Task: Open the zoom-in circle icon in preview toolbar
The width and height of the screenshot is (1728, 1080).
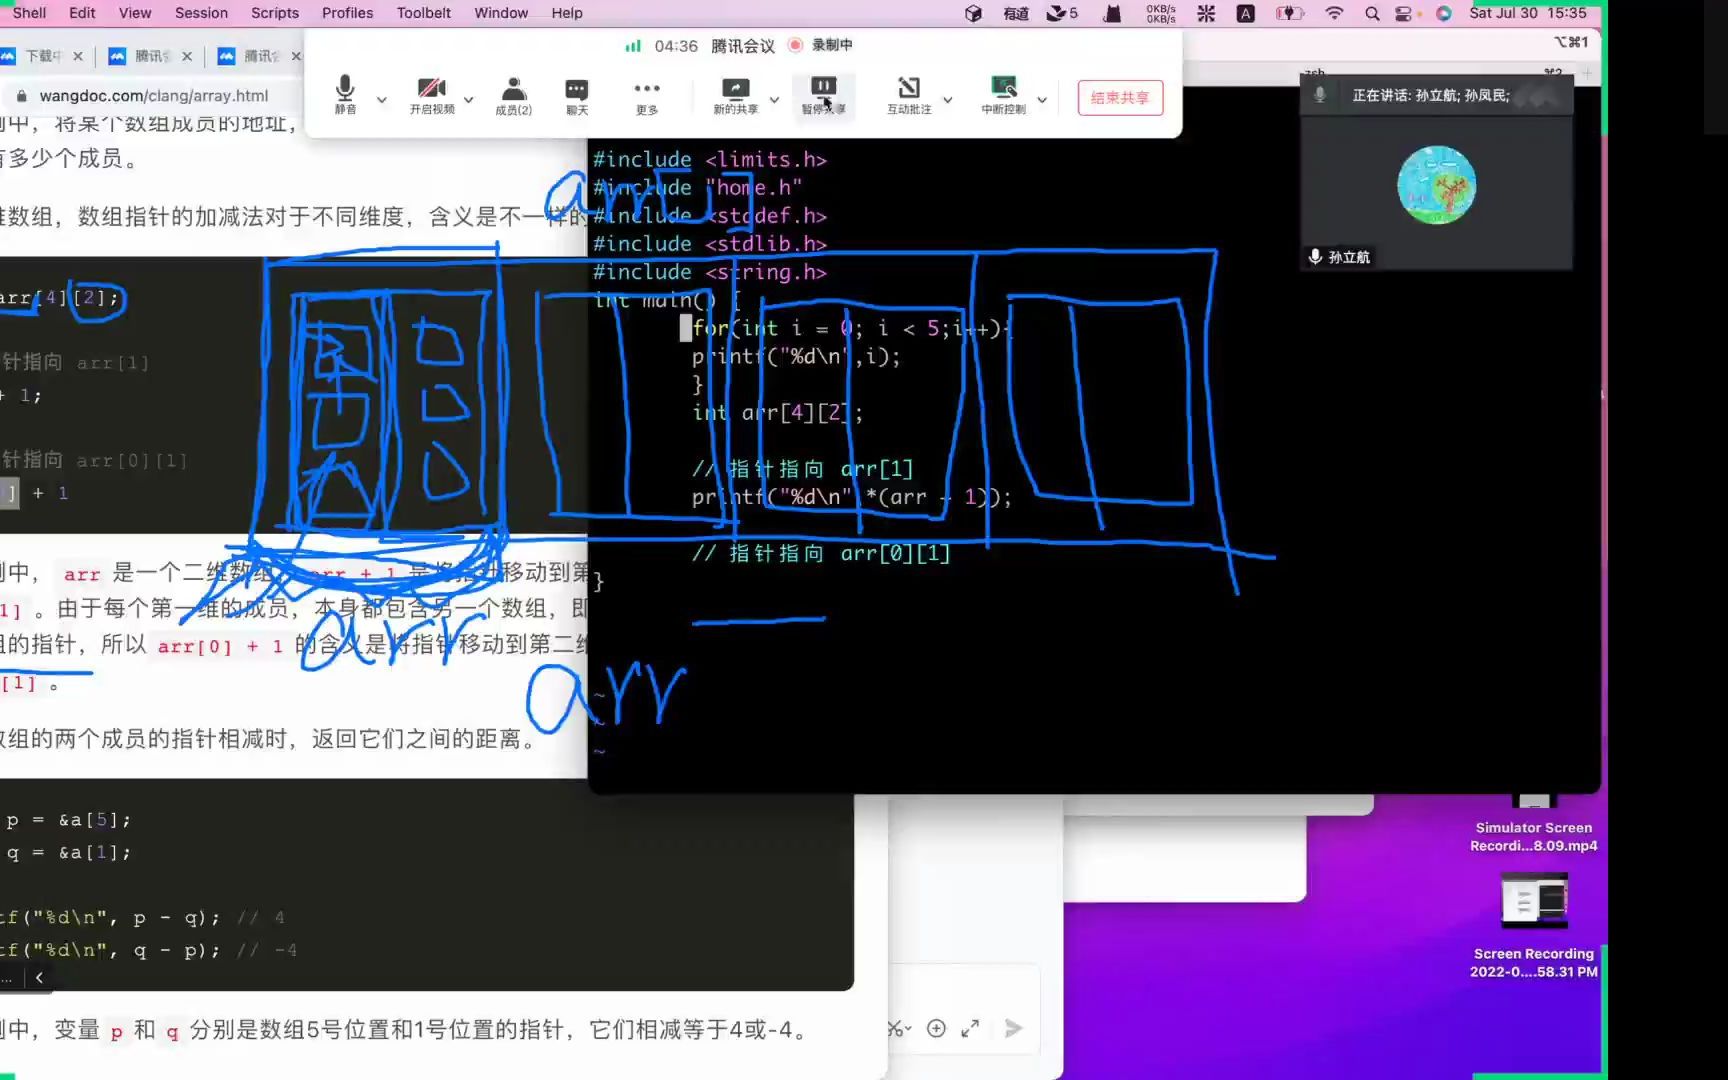Action: (936, 1028)
